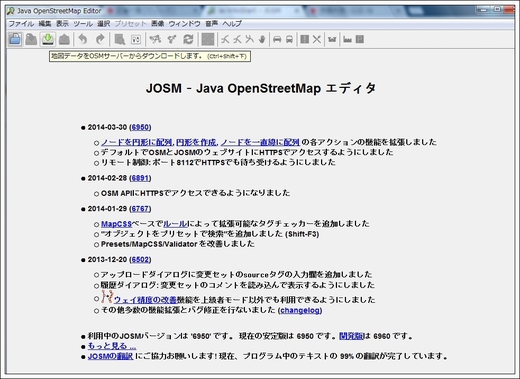Click the bus preset toolbar icon
This screenshot has height=379, width=520.
pyautogui.click(x=289, y=40)
